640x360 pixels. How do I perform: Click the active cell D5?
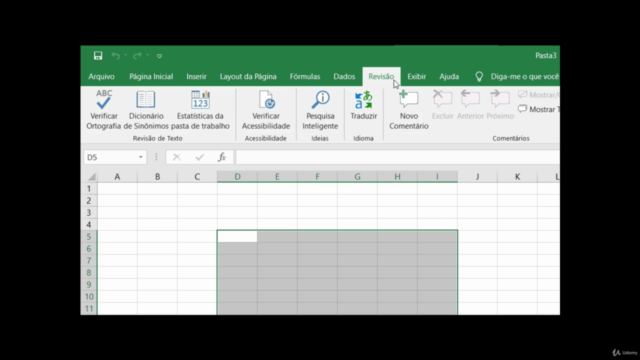click(237, 237)
